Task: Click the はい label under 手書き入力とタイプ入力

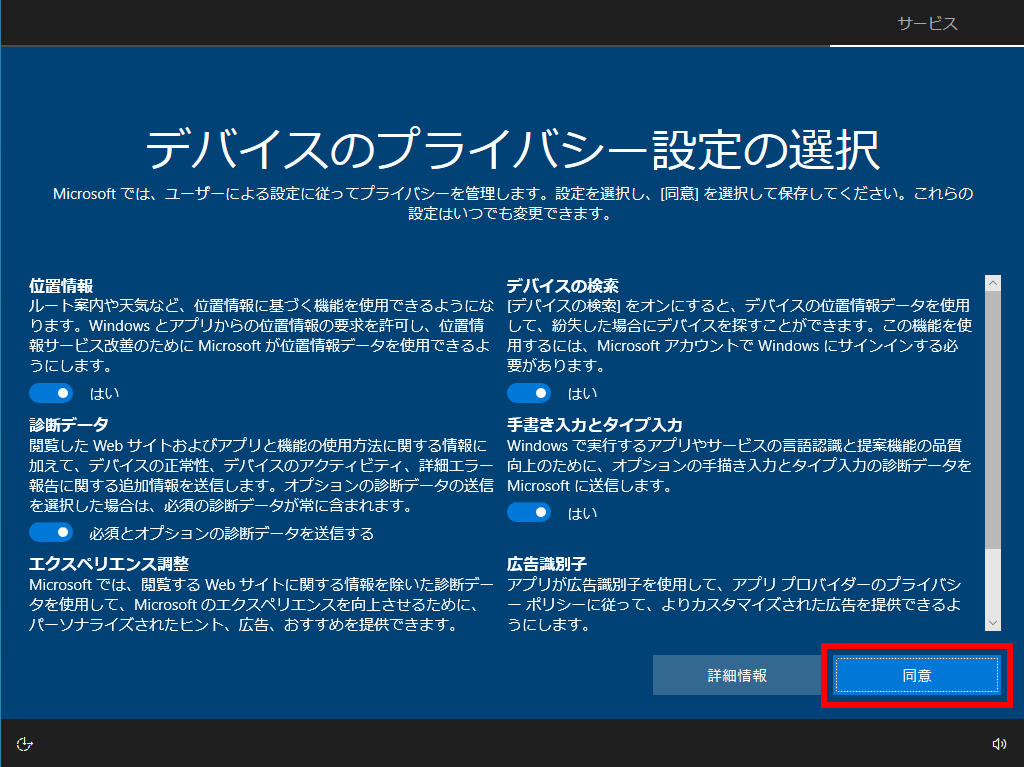Action: tap(583, 514)
